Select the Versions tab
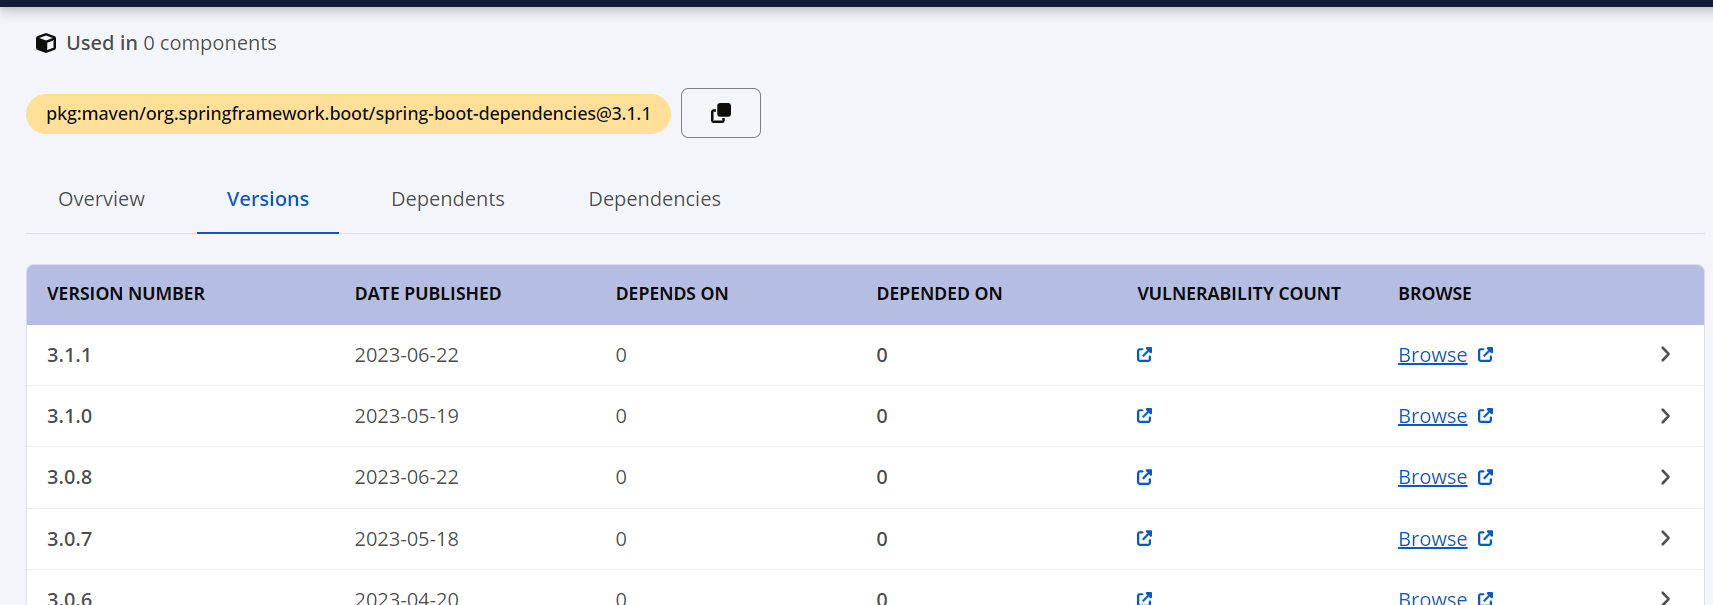This screenshot has width=1713, height=605. (x=268, y=199)
